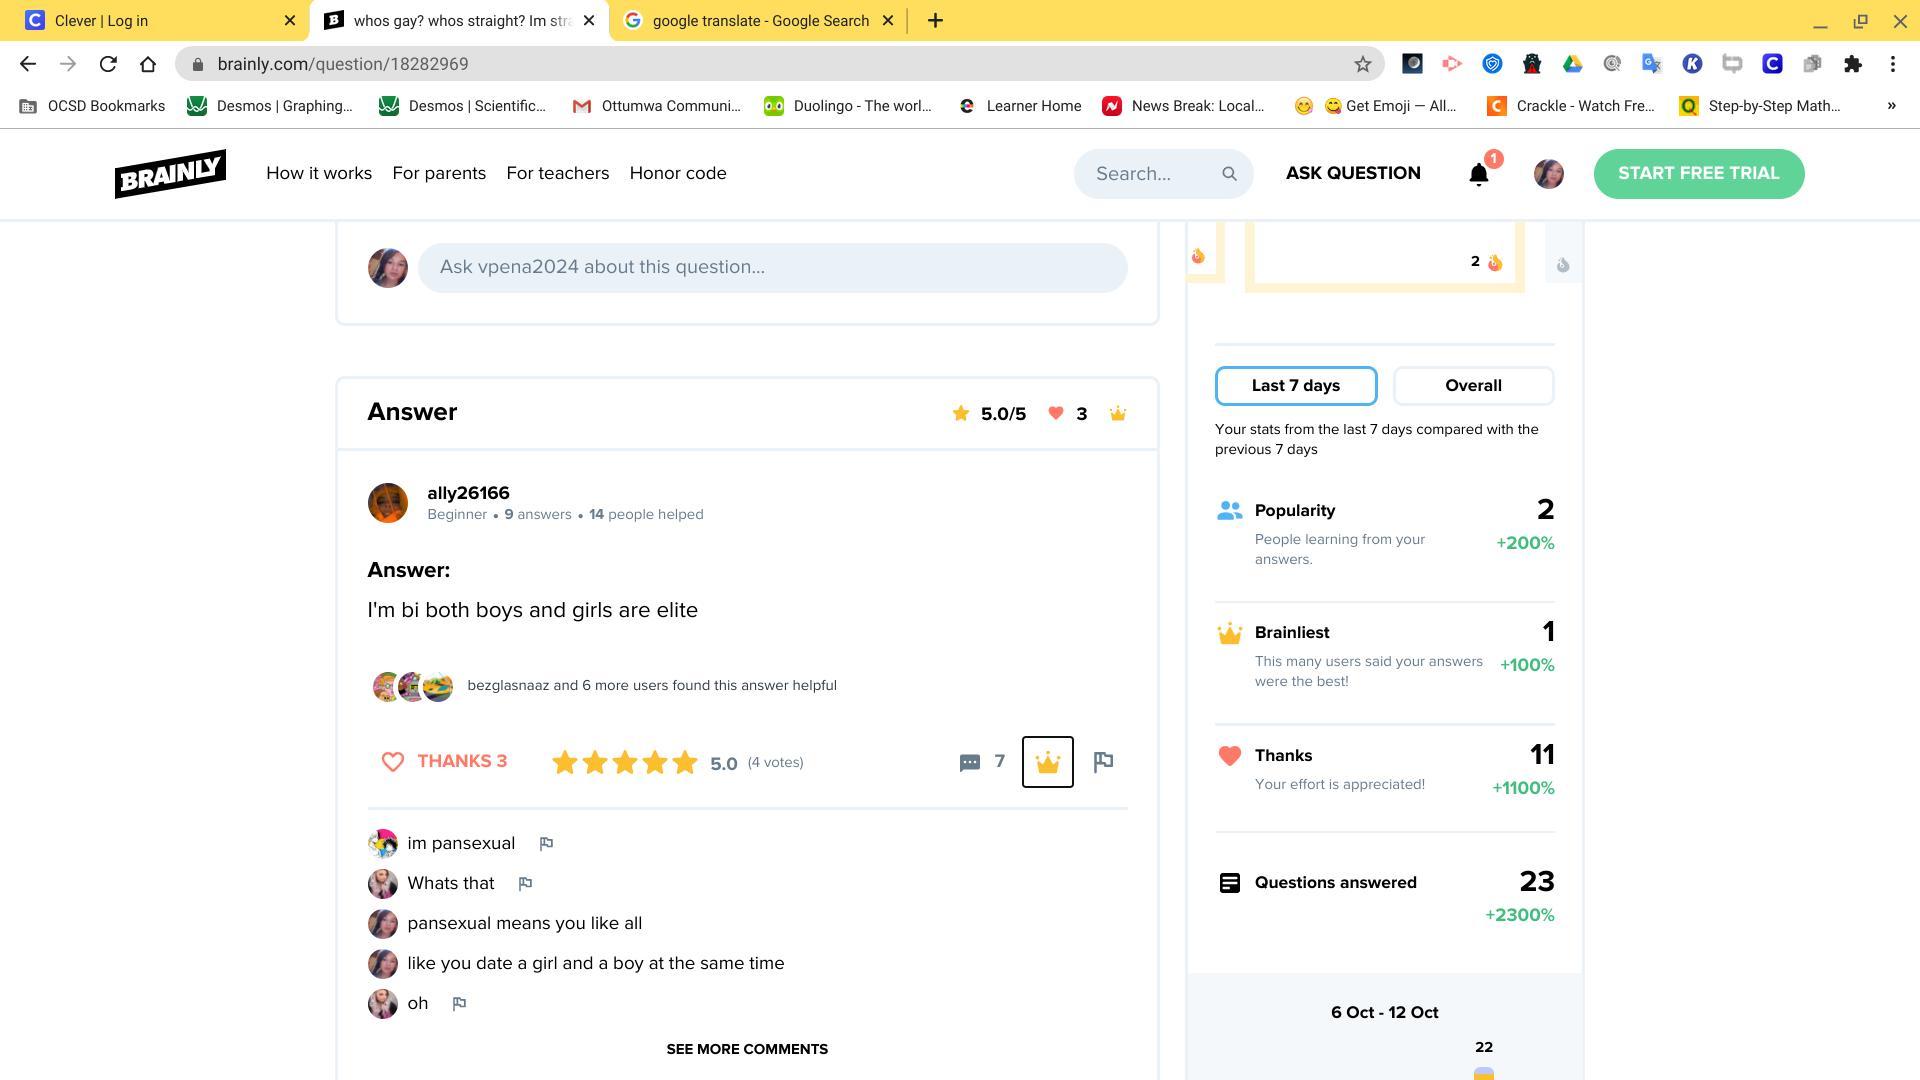Select the Last 7 days stats toggle
Viewport: 1920px width, 1080px height.
(x=1295, y=386)
